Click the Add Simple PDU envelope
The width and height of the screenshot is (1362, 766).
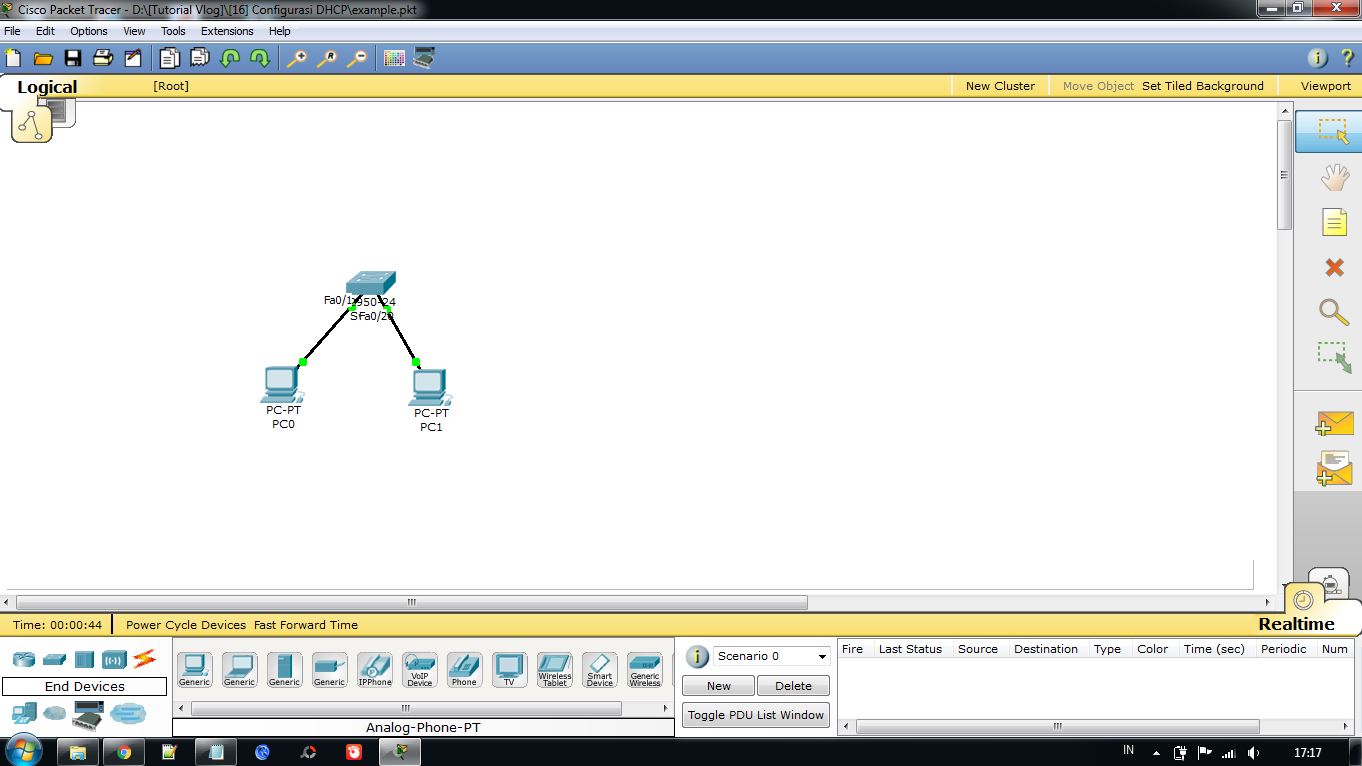pyautogui.click(x=1334, y=424)
